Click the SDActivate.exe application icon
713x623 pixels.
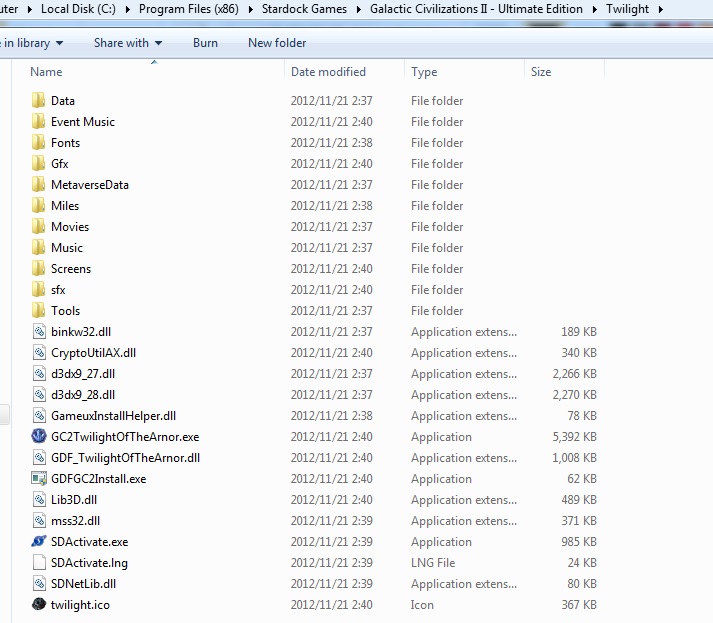pos(39,541)
